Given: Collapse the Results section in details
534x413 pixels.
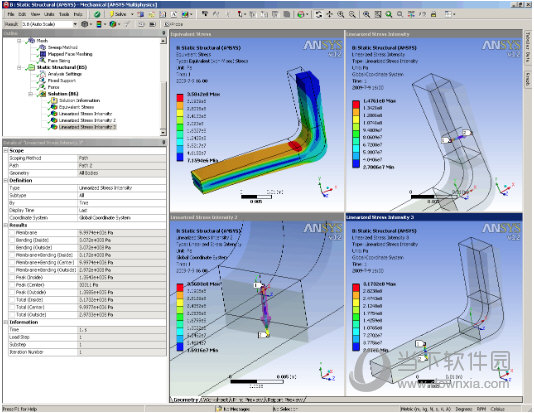Looking at the screenshot, I should point(6,225).
